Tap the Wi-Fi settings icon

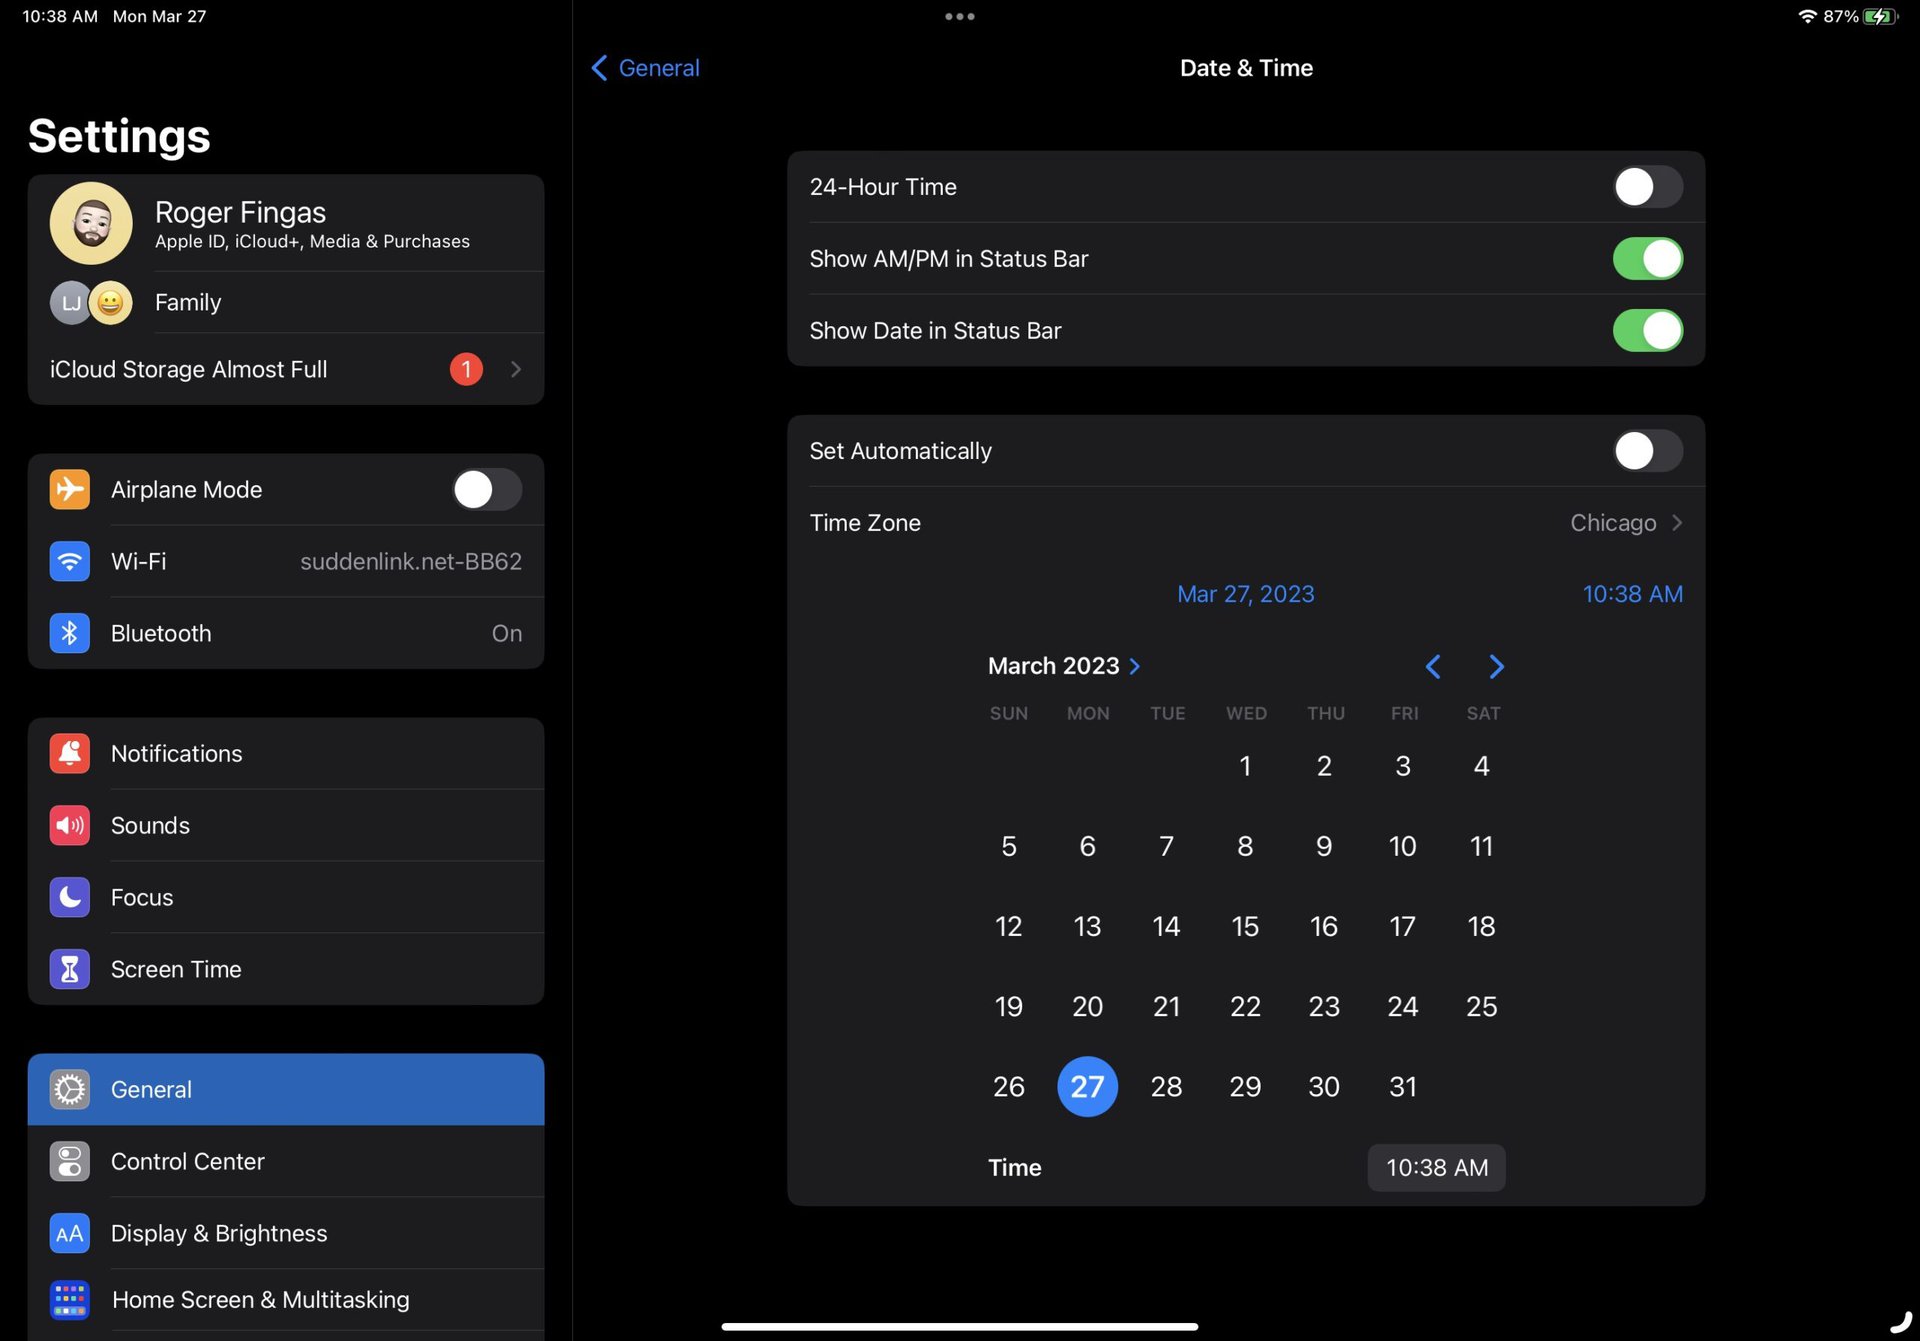pos(69,561)
